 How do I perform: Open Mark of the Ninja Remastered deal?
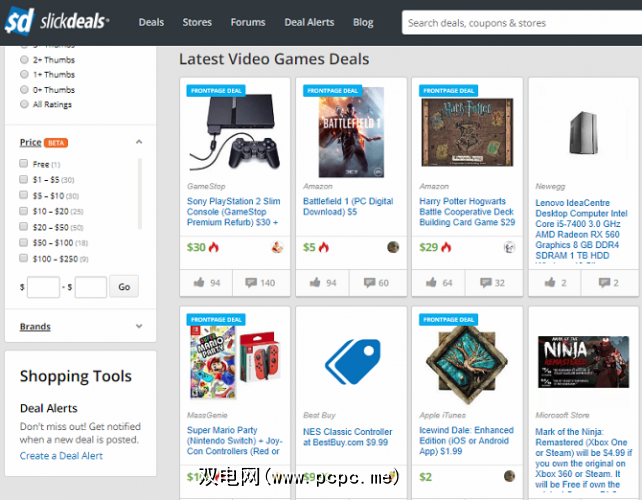click(583, 458)
